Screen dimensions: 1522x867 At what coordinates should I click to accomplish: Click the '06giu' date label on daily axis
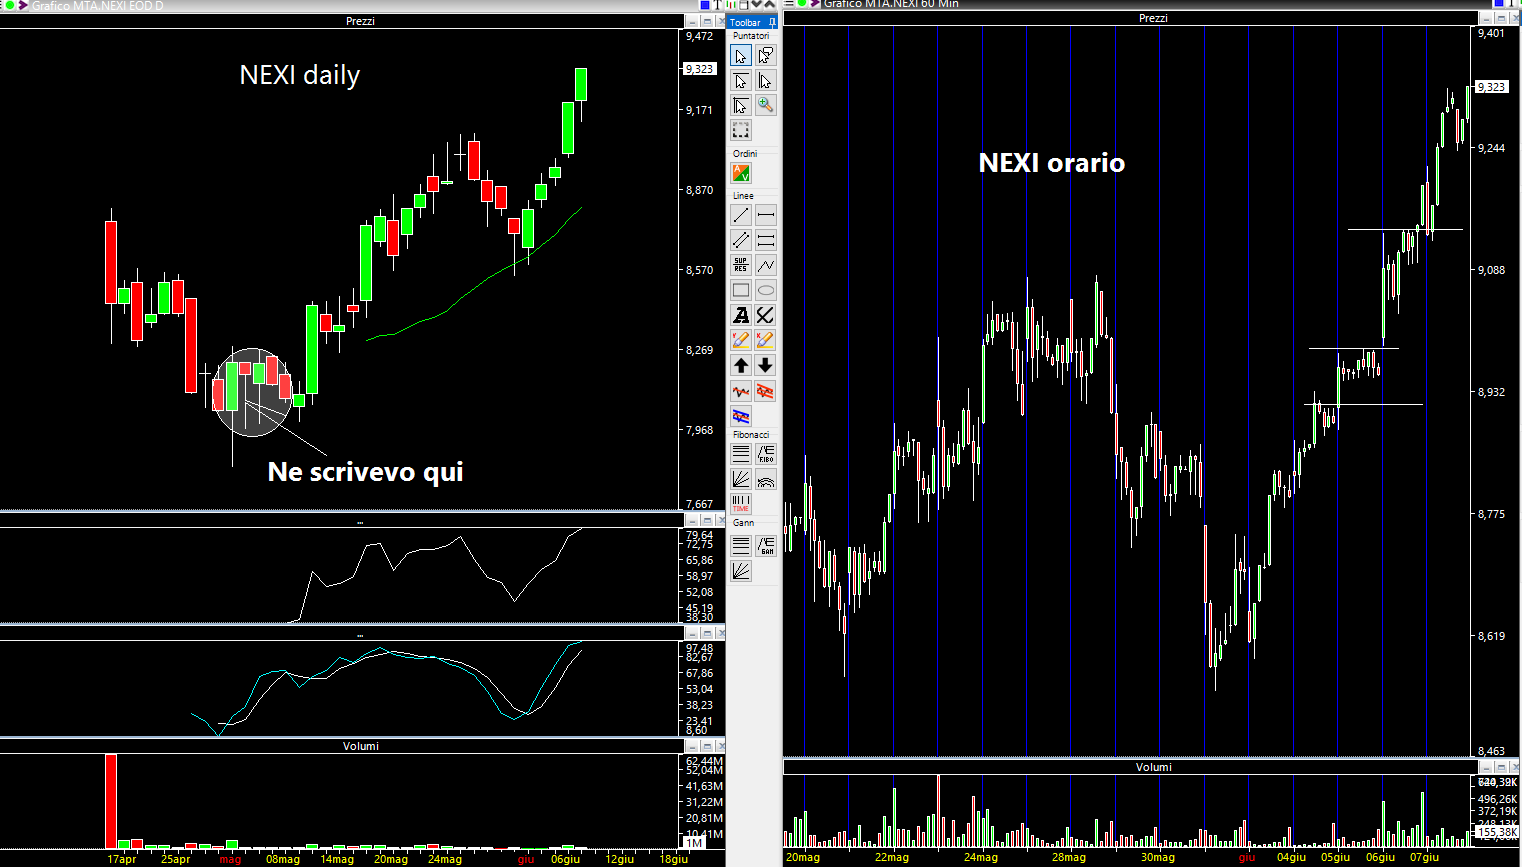pos(565,859)
